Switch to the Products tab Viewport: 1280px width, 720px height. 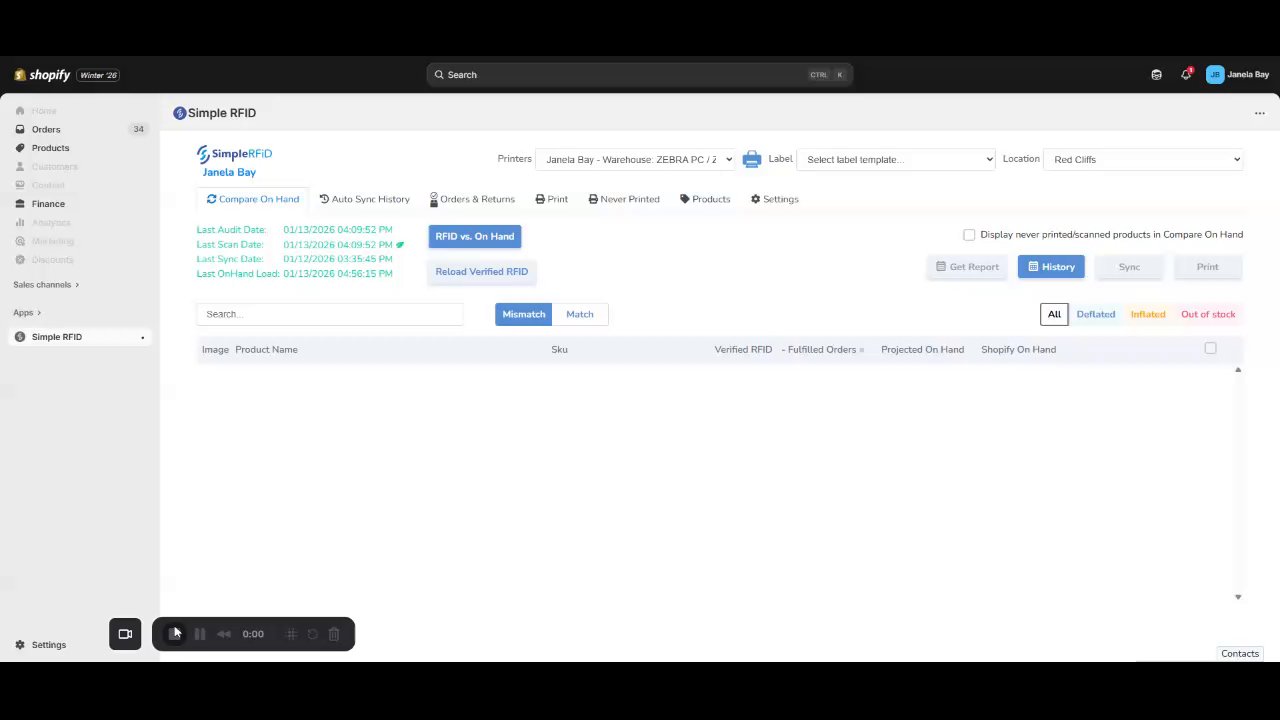705,199
